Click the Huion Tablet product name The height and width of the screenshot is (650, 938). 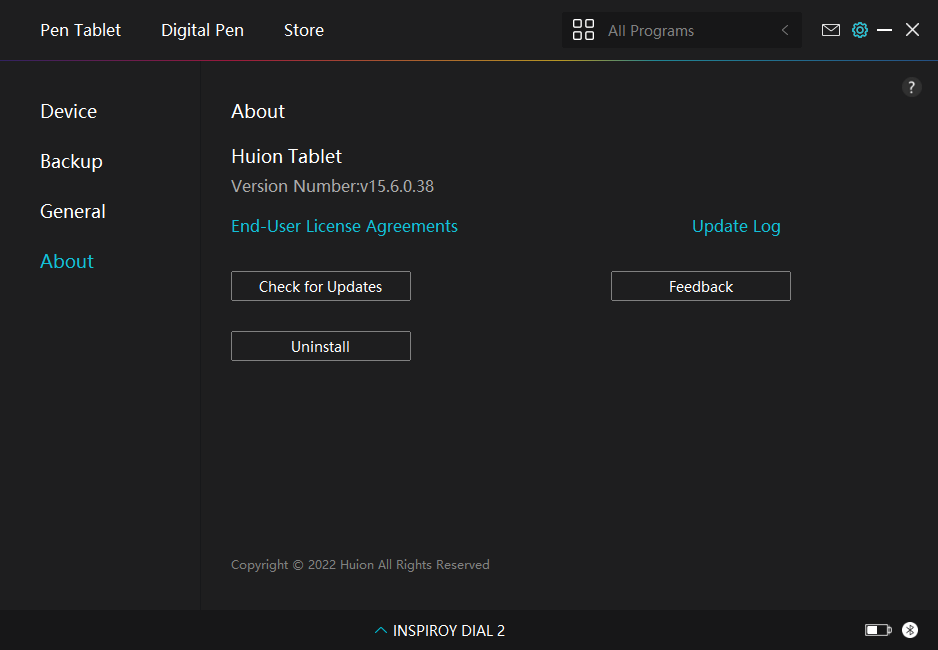(x=286, y=157)
